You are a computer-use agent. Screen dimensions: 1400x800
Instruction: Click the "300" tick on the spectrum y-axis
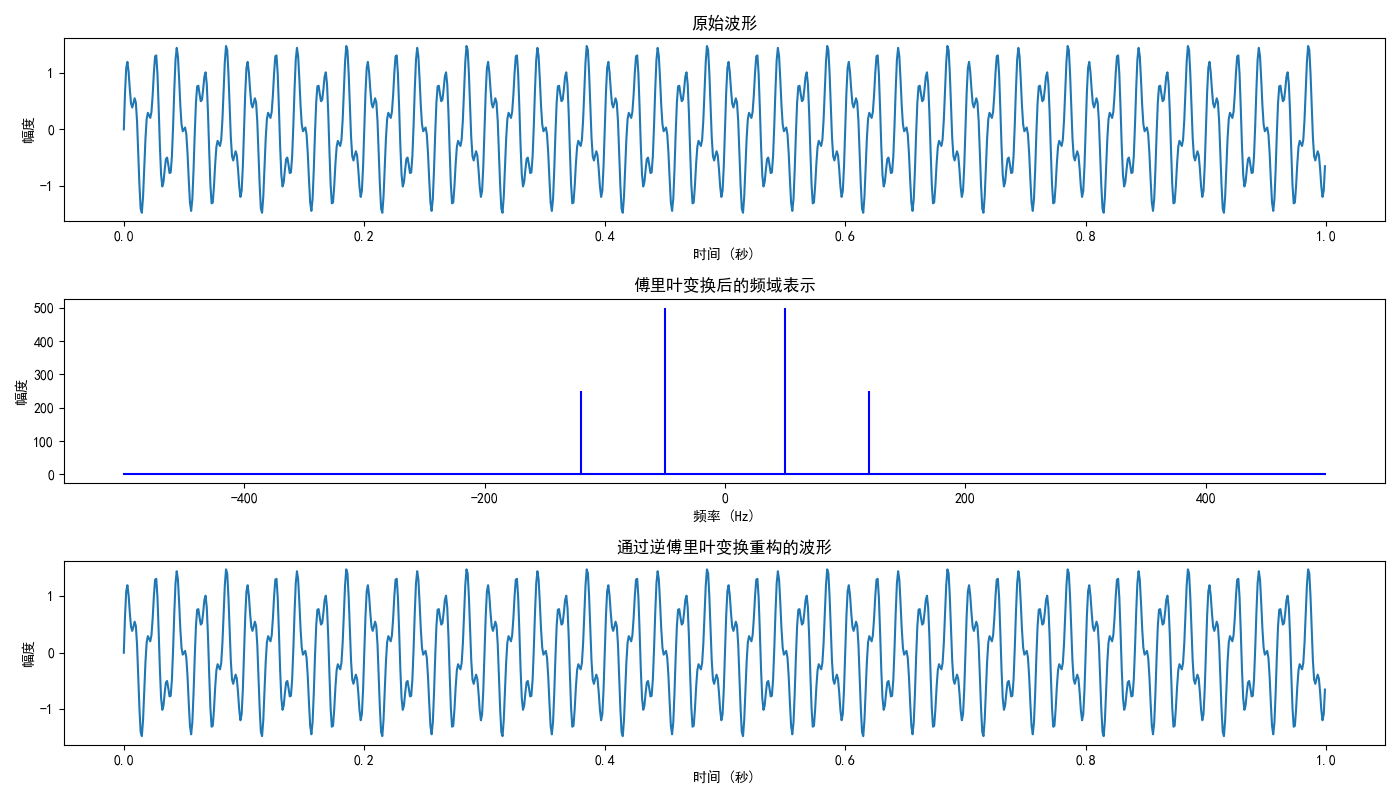pos(43,375)
